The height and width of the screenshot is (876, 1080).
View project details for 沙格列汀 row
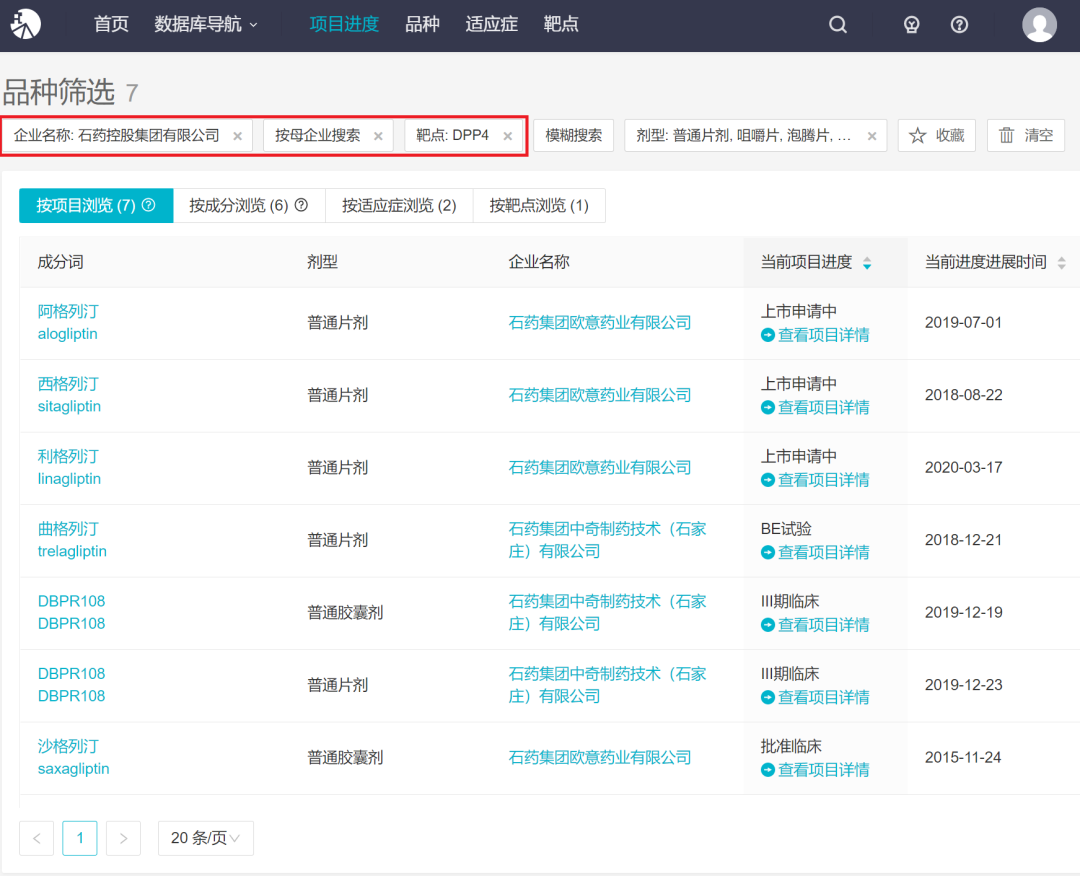pyautogui.click(x=815, y=770)
